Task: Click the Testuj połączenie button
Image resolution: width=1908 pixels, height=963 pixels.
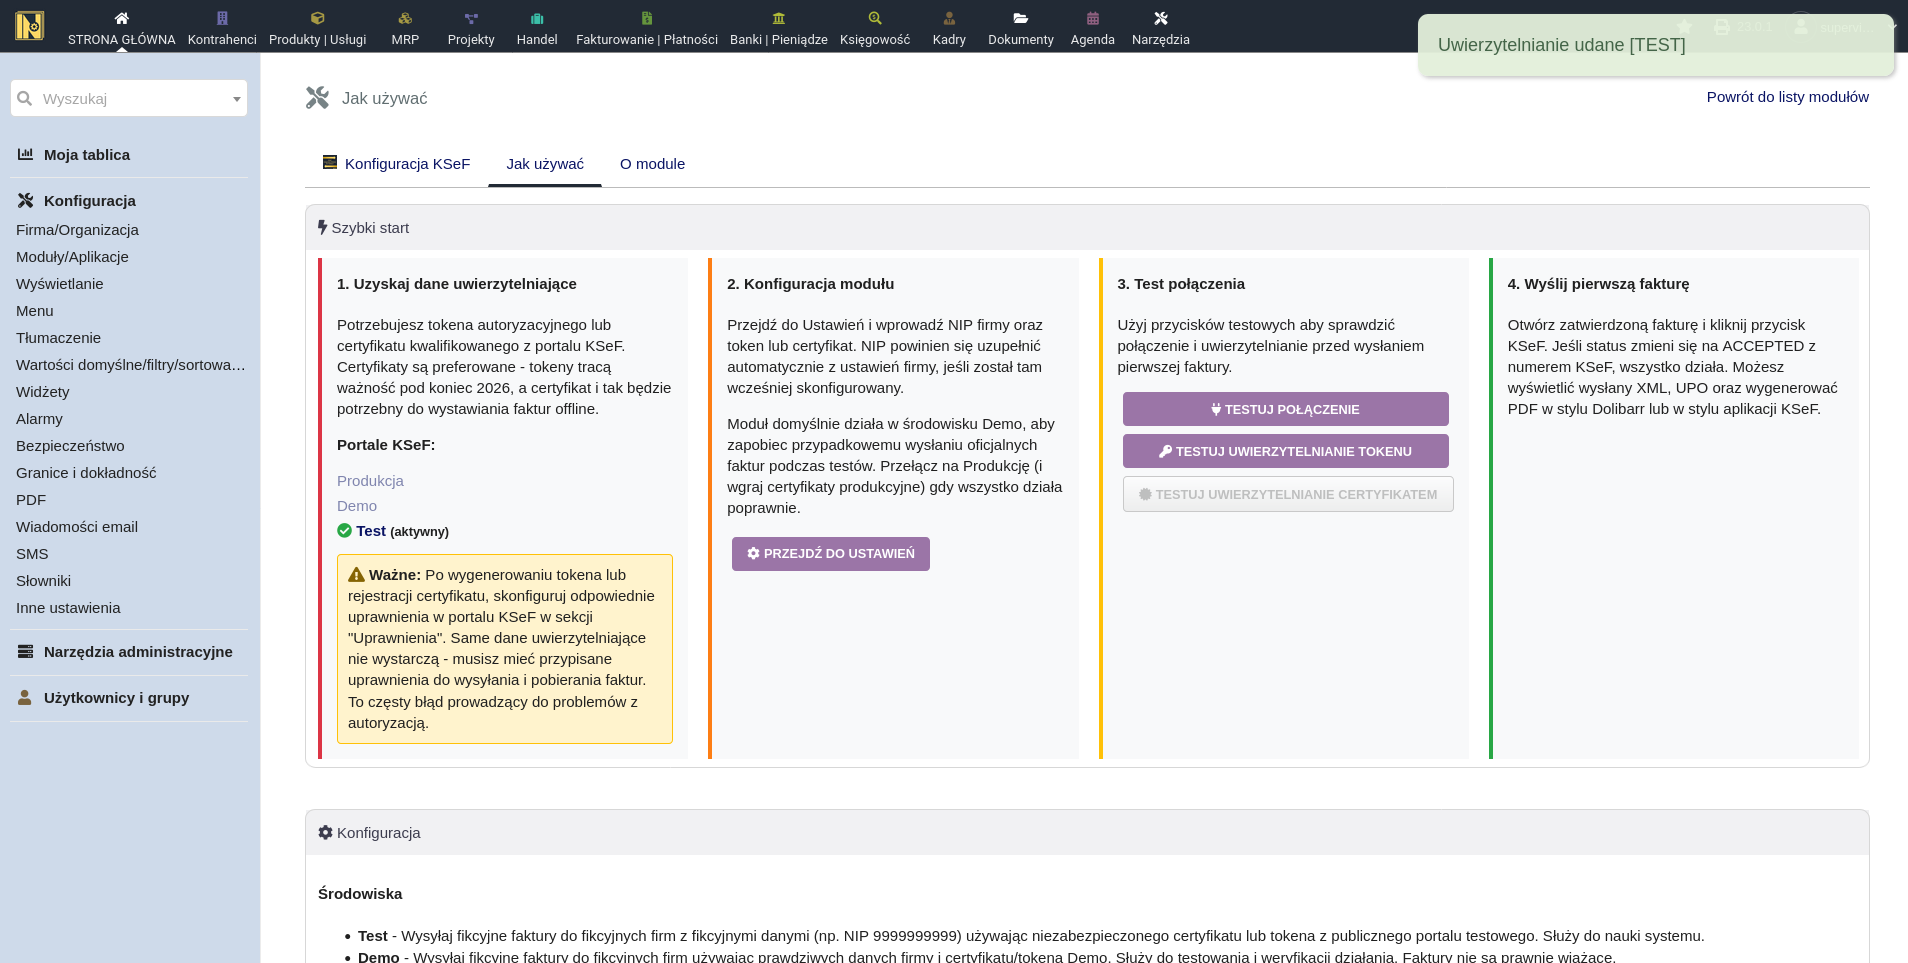Action: 1285,409
